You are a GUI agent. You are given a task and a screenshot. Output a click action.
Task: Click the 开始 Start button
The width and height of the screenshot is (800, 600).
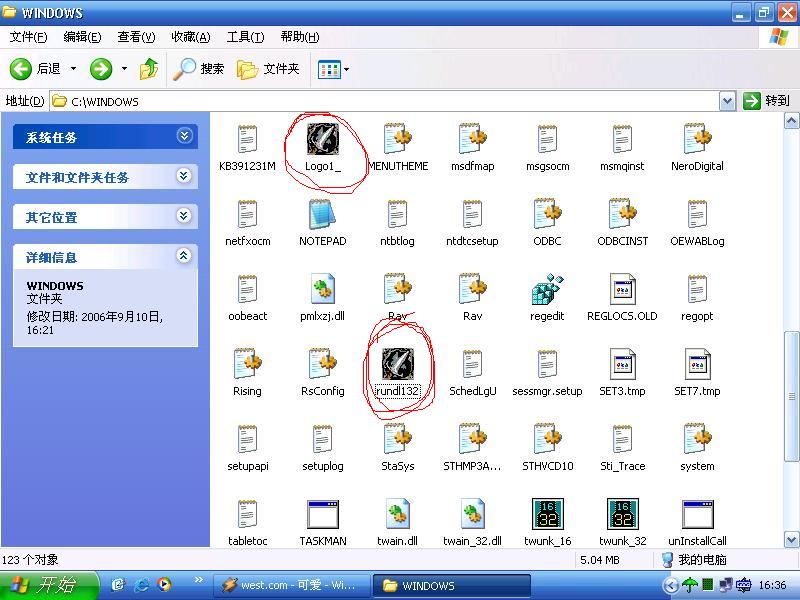pyautogui.click(x=50, y=585)
